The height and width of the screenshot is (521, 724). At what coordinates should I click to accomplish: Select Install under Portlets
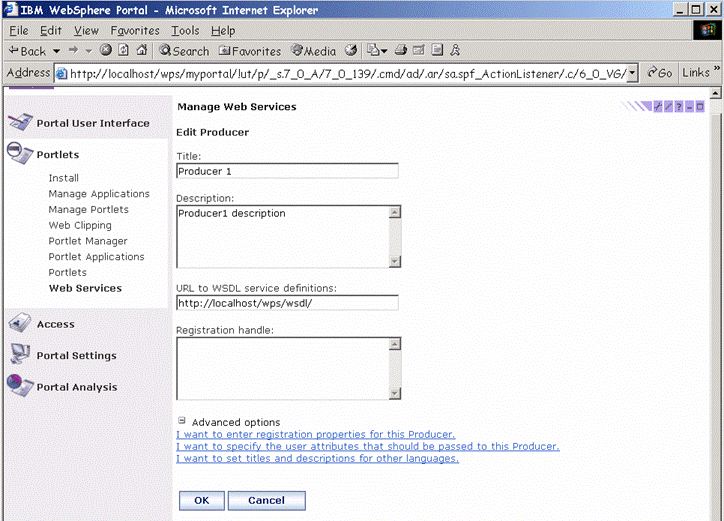pos(64,178)
